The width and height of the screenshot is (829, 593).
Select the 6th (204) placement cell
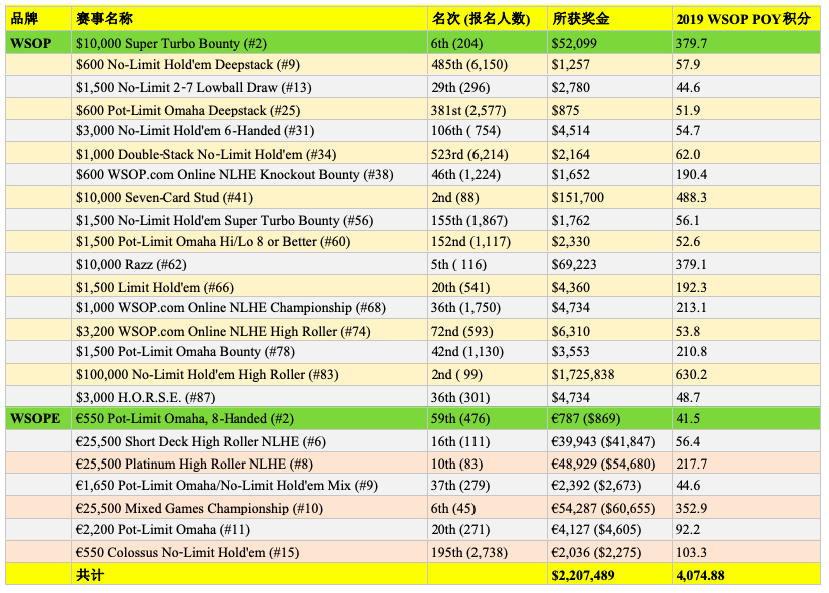[487, 43]
